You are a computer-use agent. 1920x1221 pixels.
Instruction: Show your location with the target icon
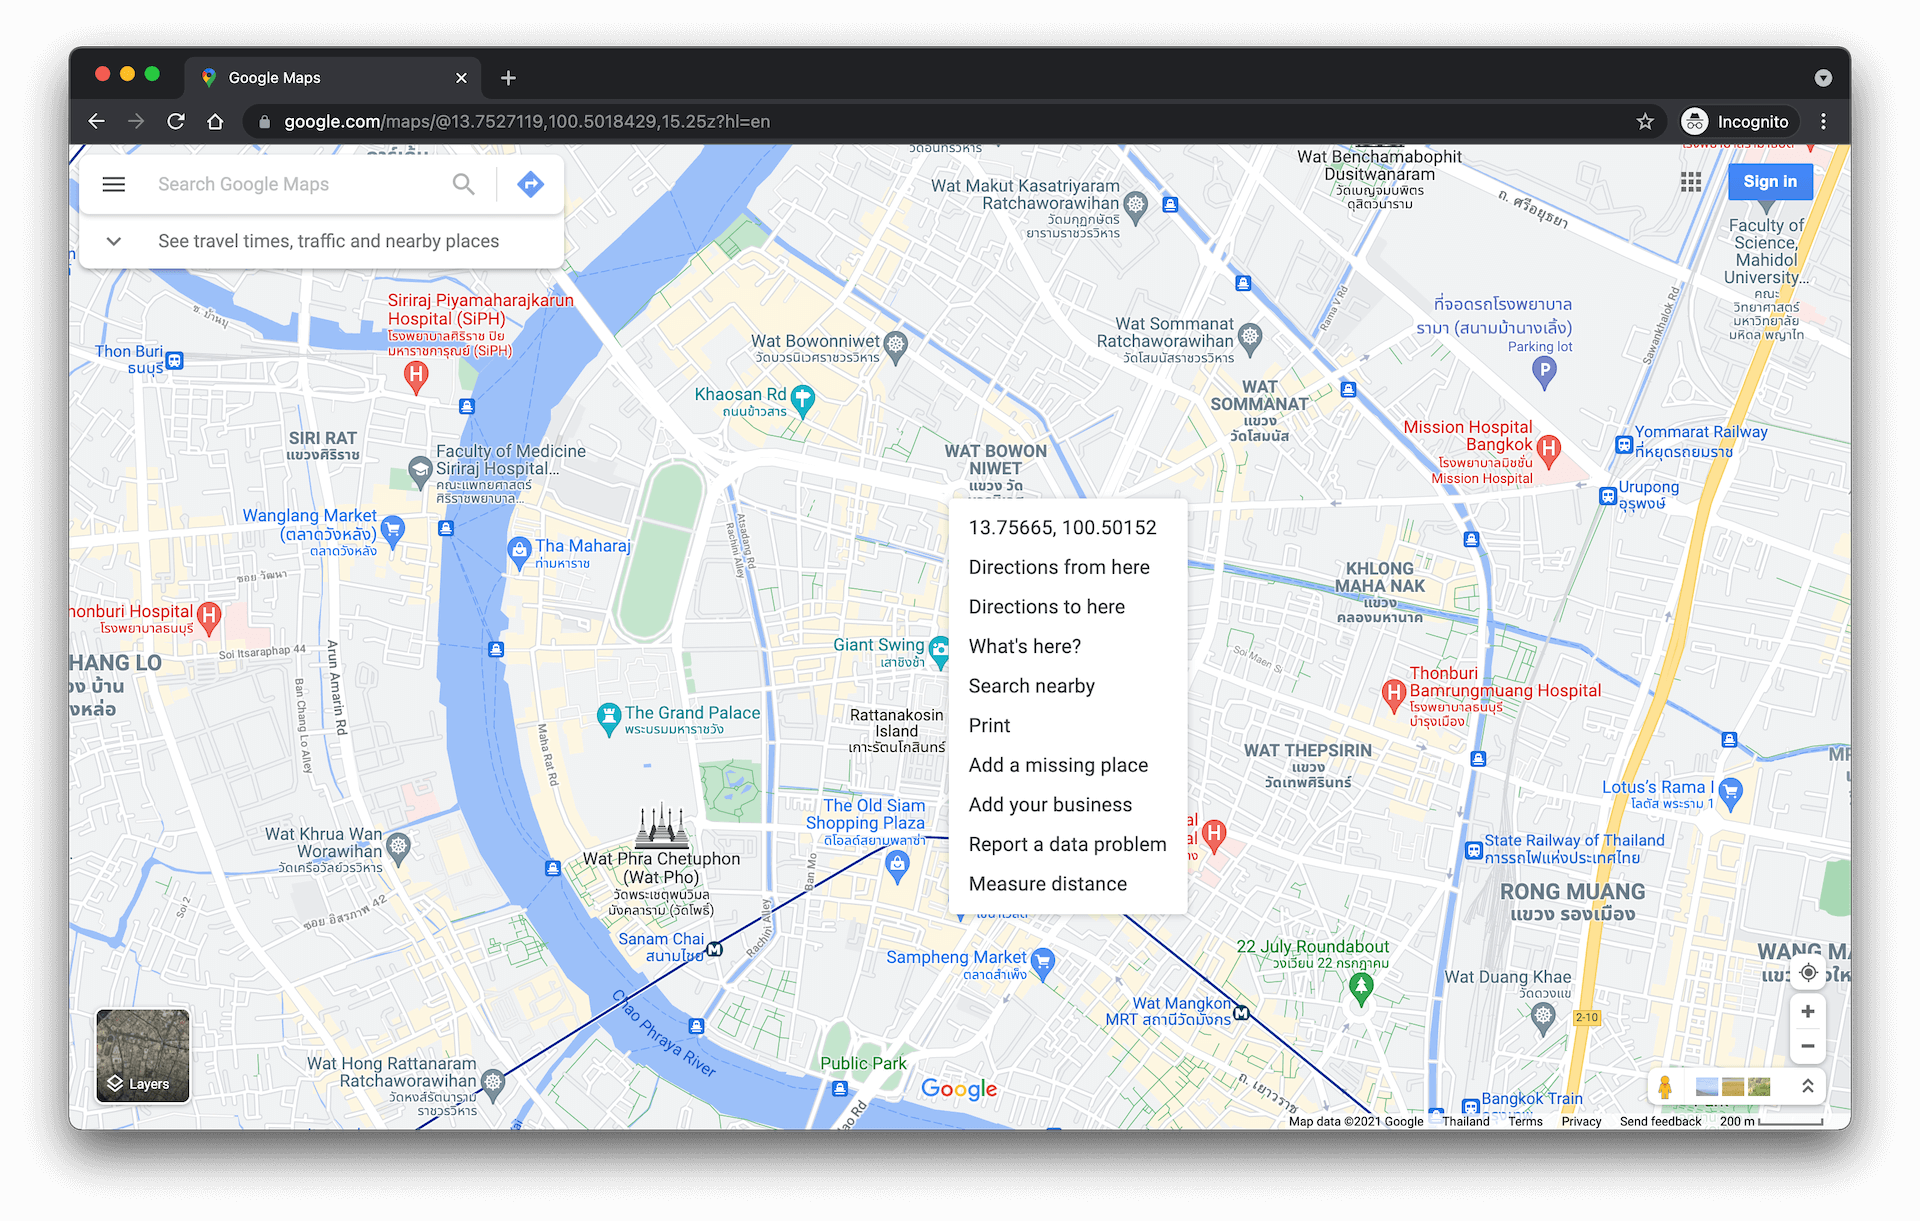(x=1808, y=972)
